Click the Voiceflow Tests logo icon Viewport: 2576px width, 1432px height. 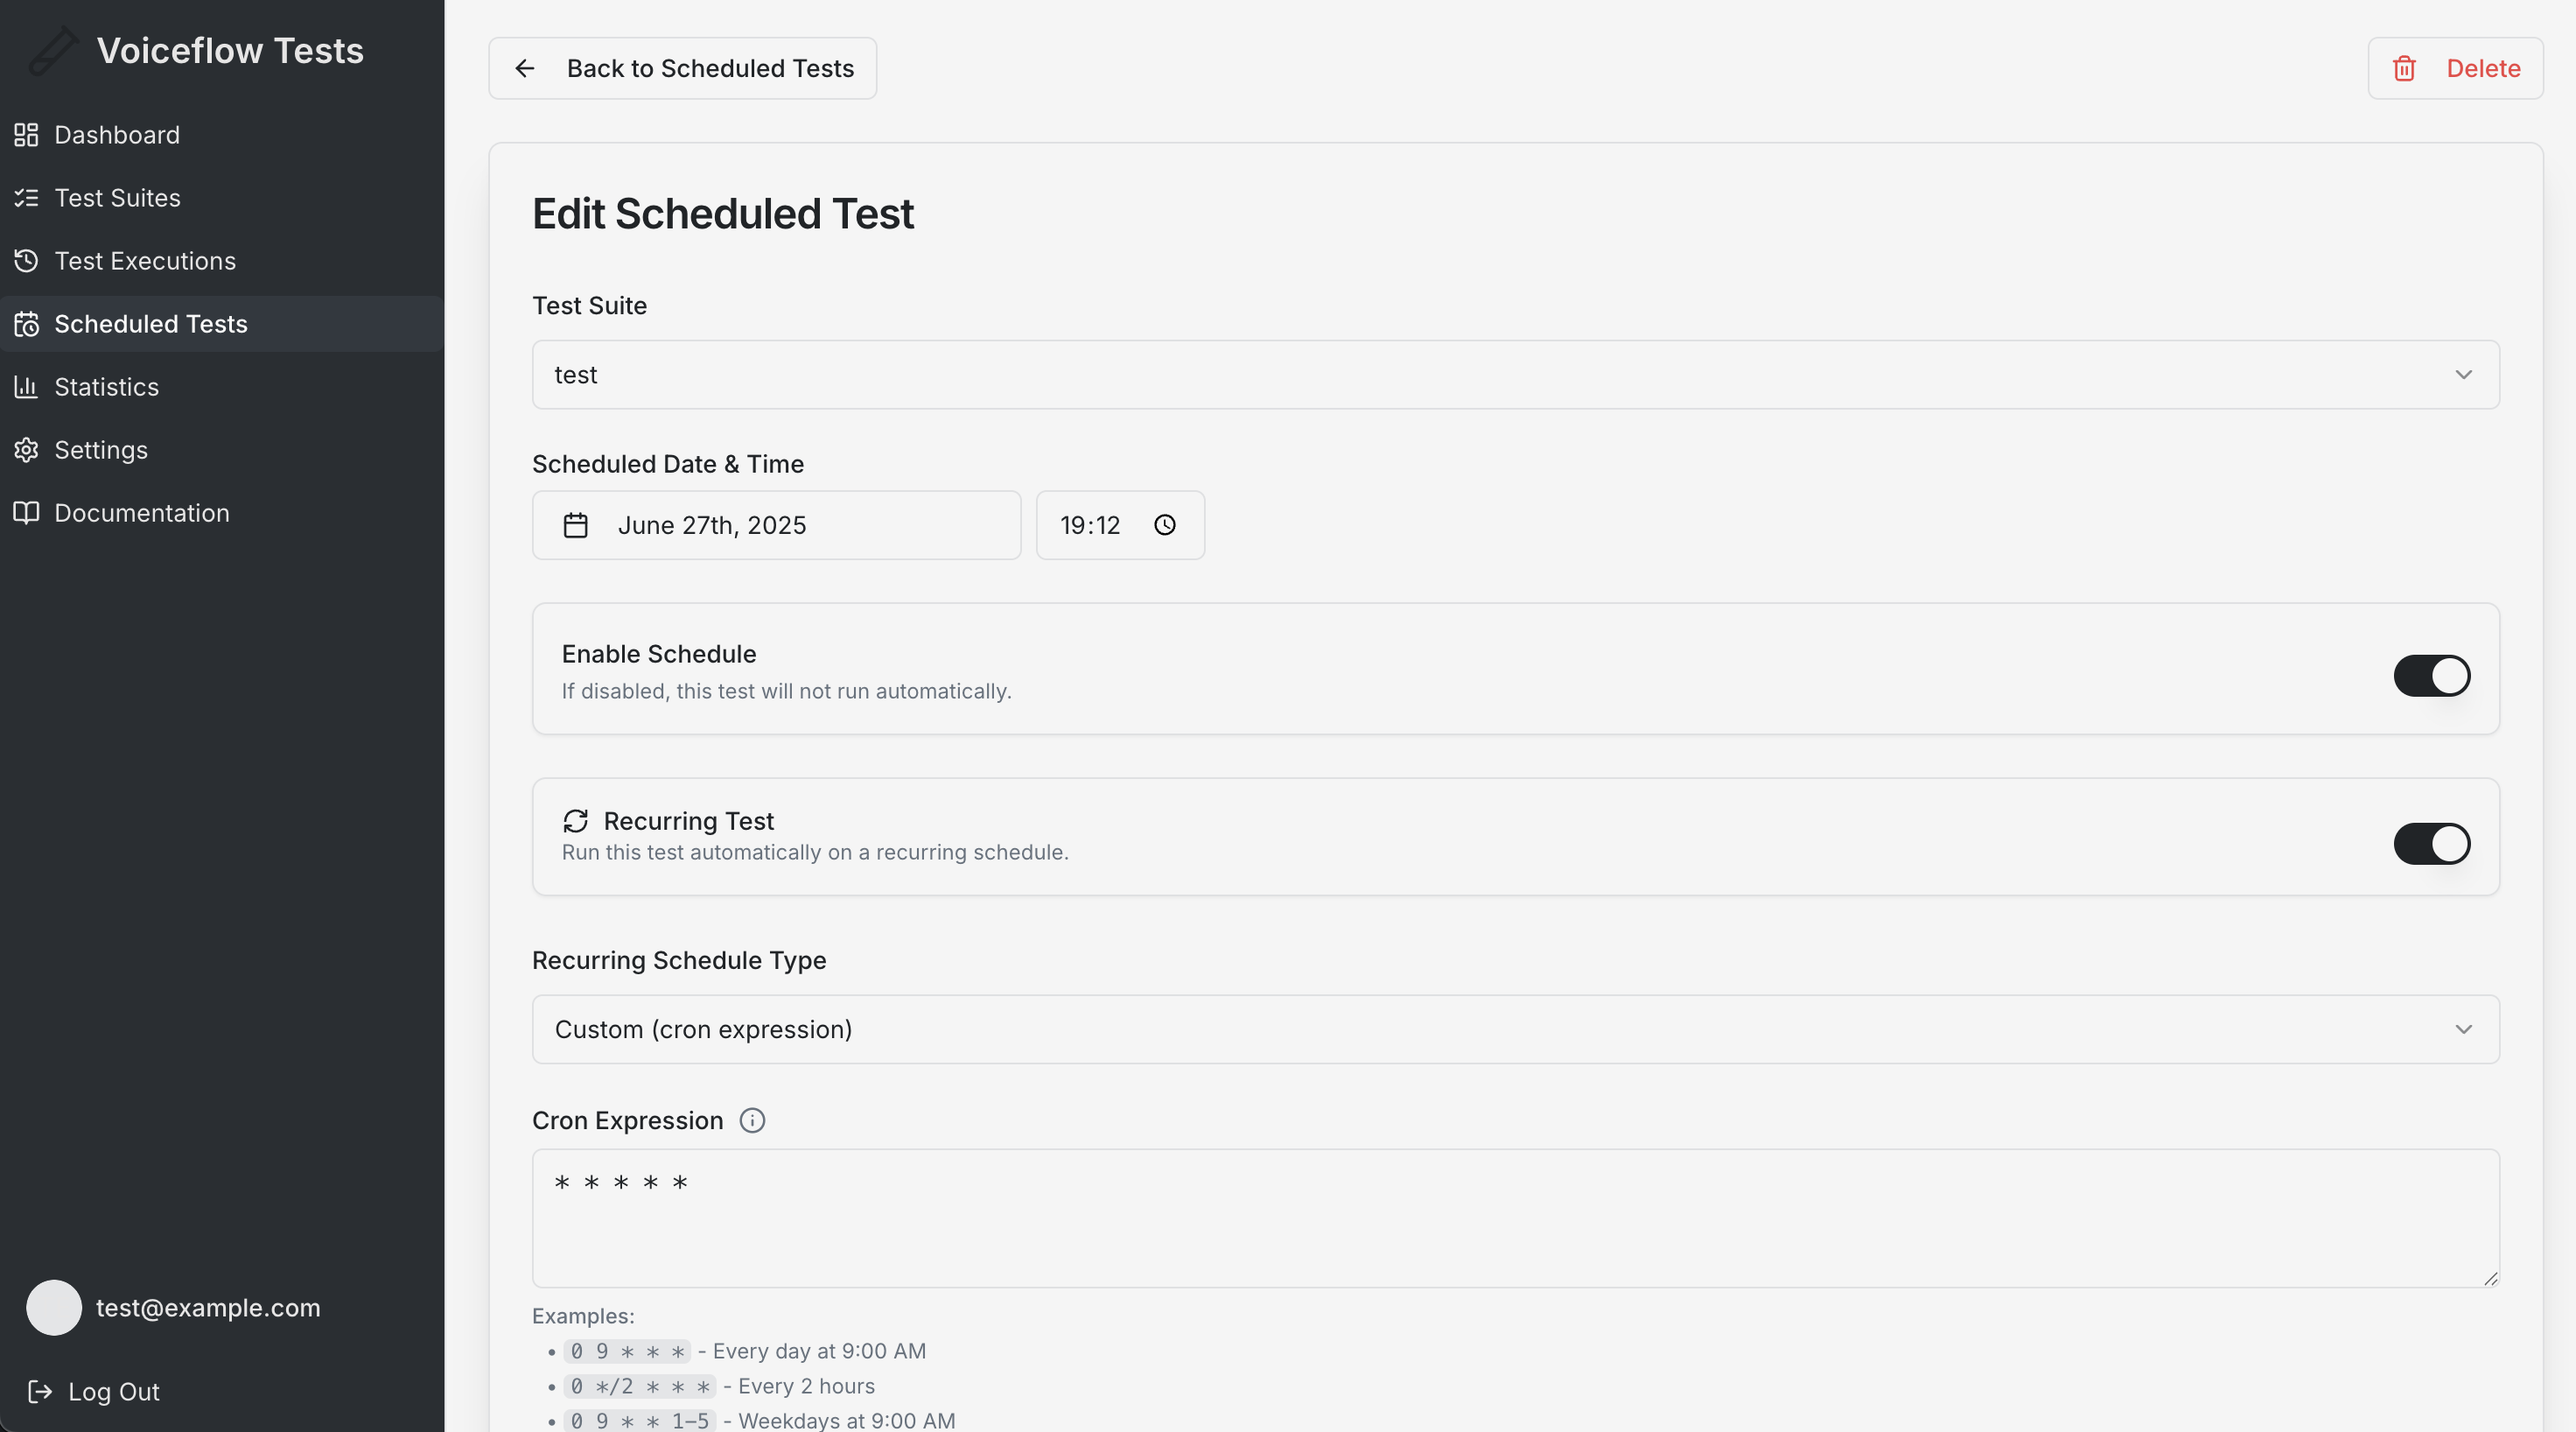(53, 51)
